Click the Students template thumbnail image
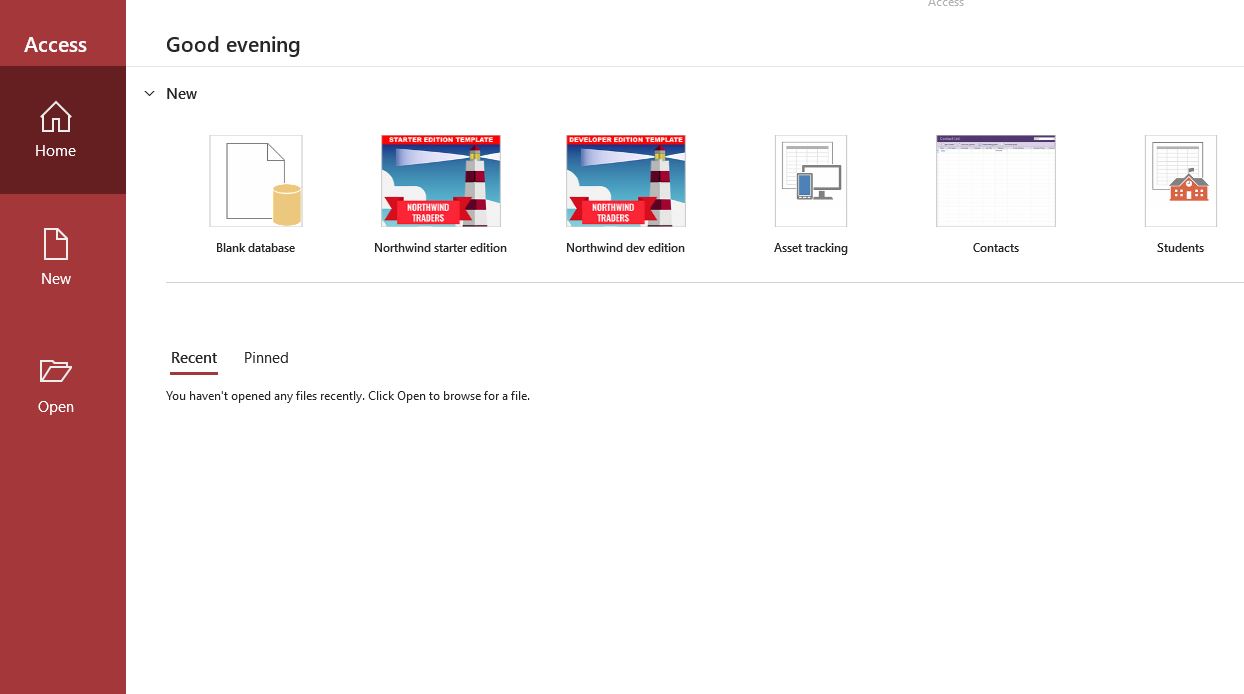Viewport: 1244px width, 694px height. tap(1180, 181)
